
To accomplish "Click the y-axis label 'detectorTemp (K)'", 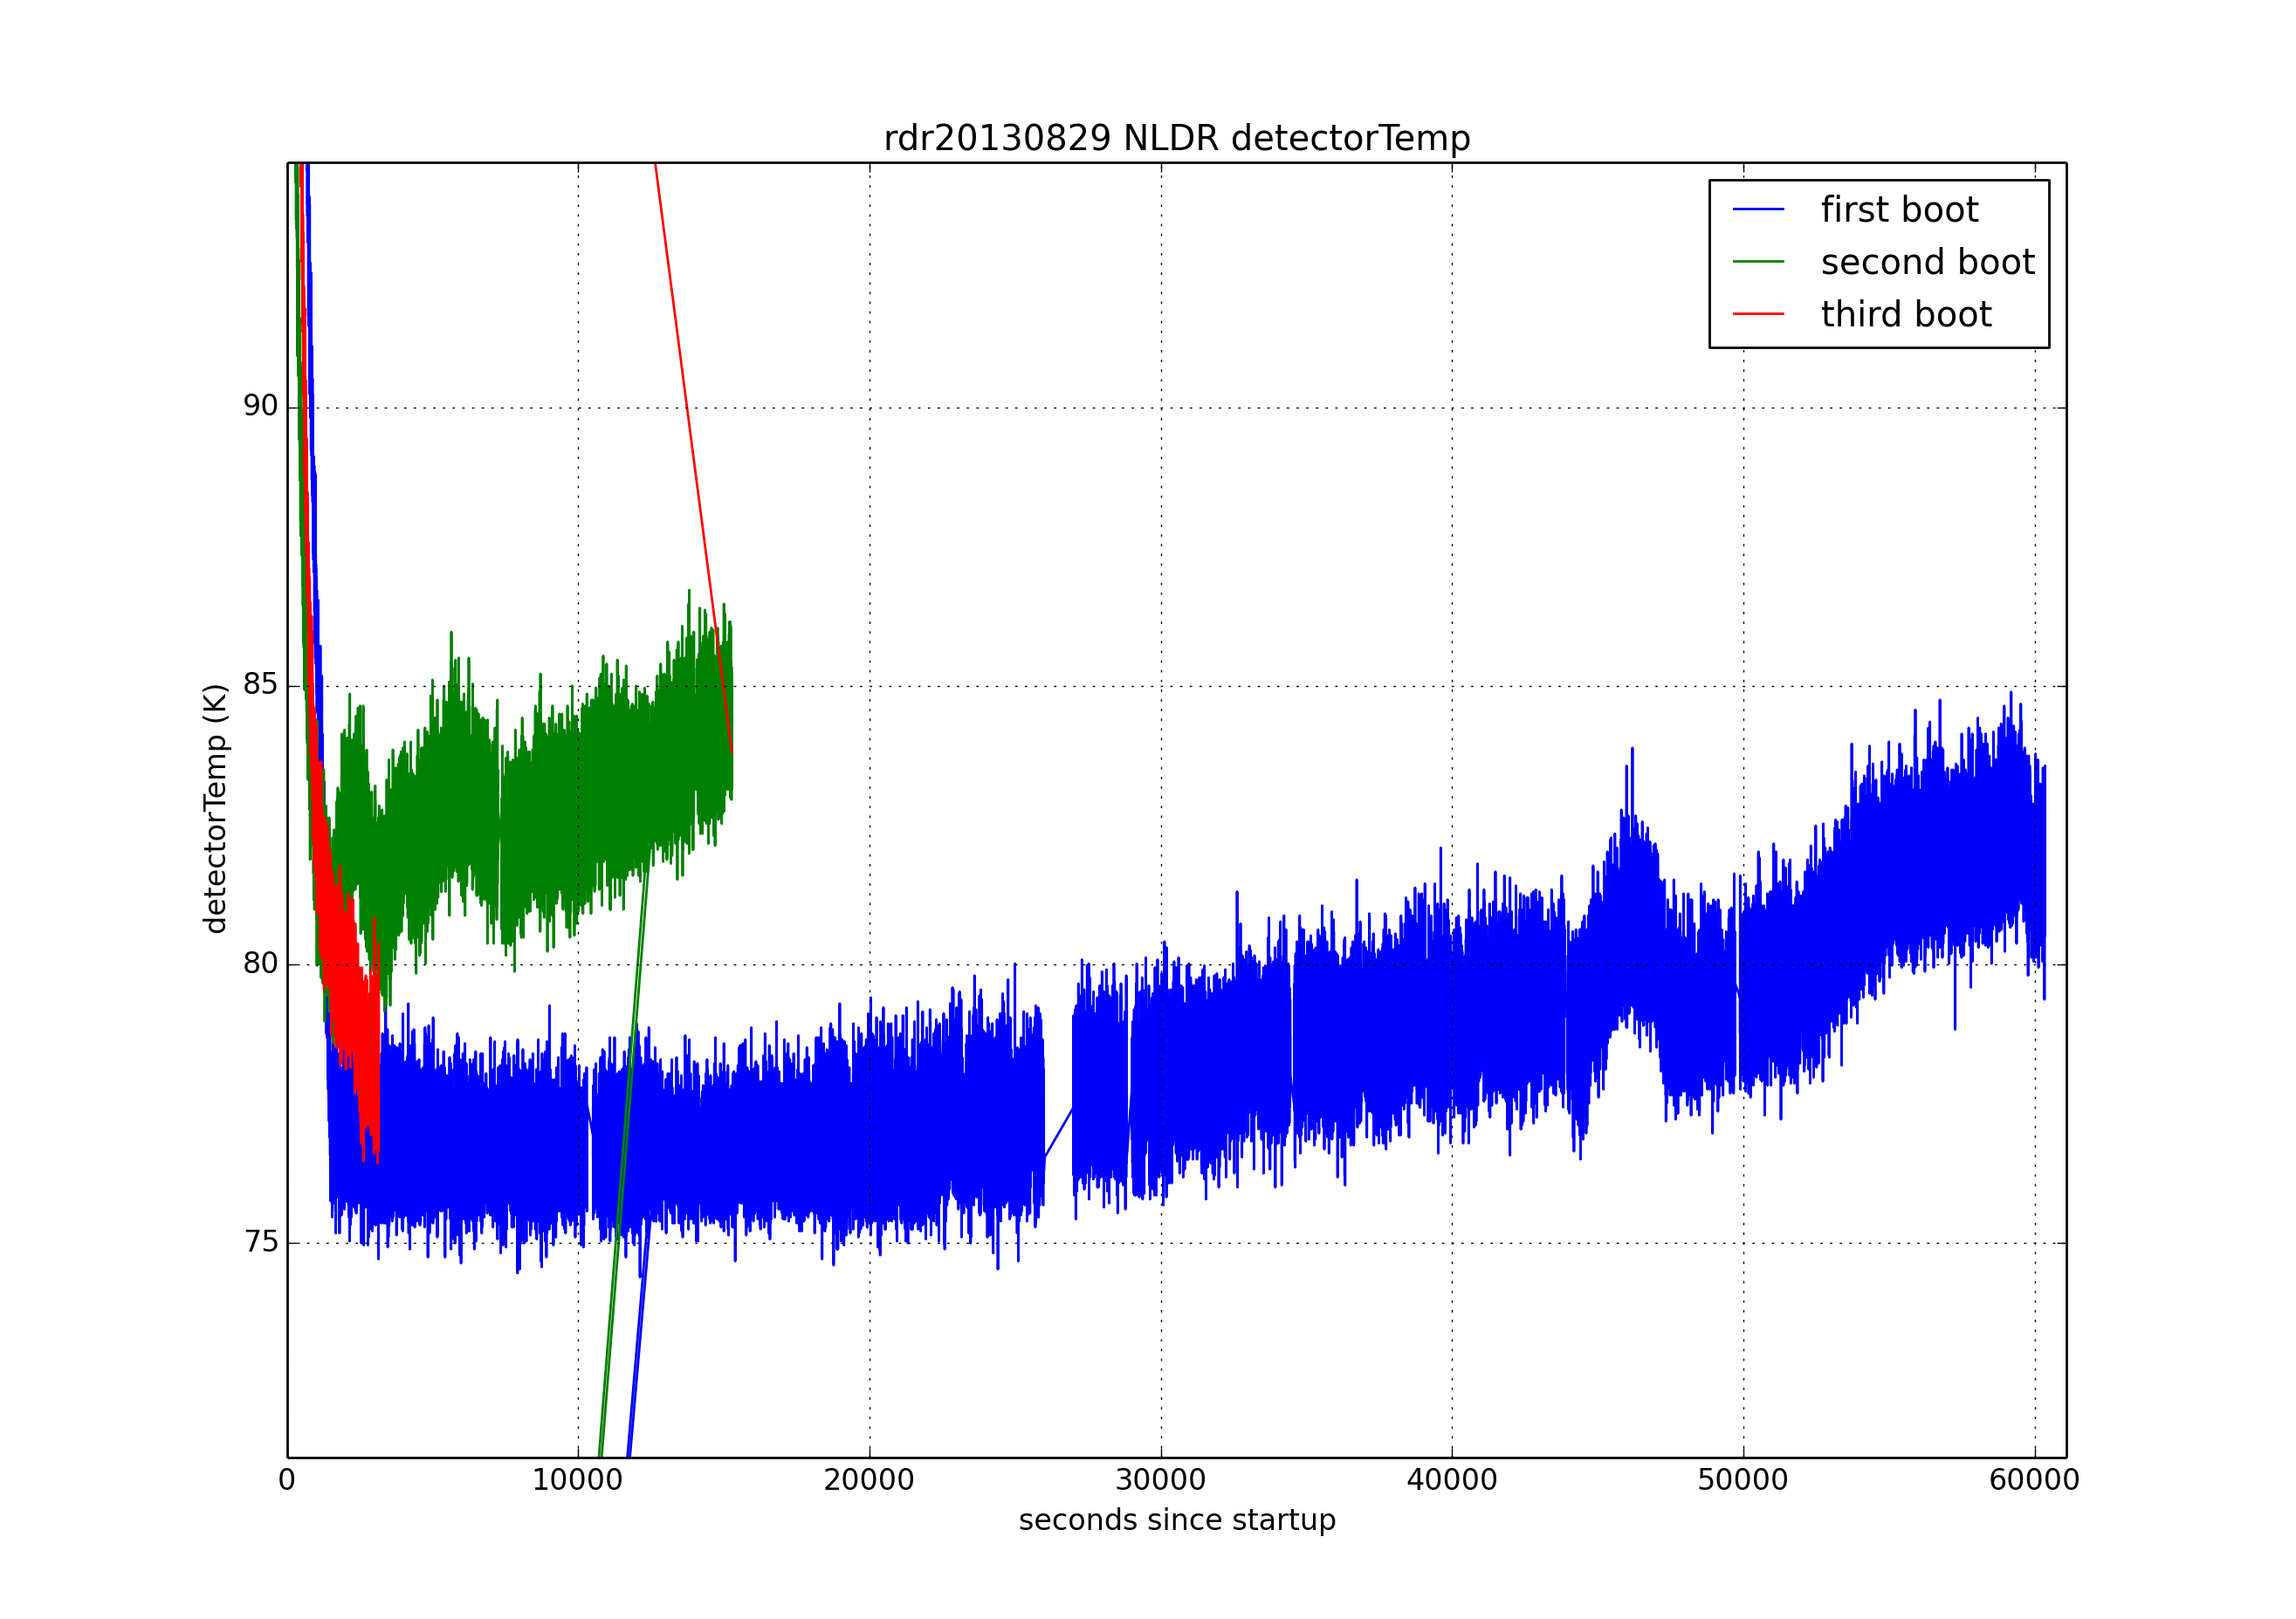I will click(216, 808).
